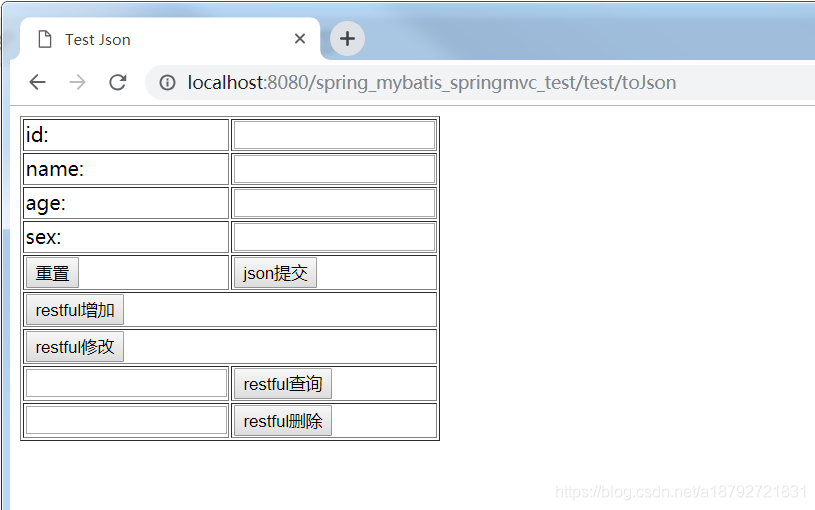Screen dimensions: 815x510
Task: Click the page icon on Test Json tab
Action: coord(45,39)
